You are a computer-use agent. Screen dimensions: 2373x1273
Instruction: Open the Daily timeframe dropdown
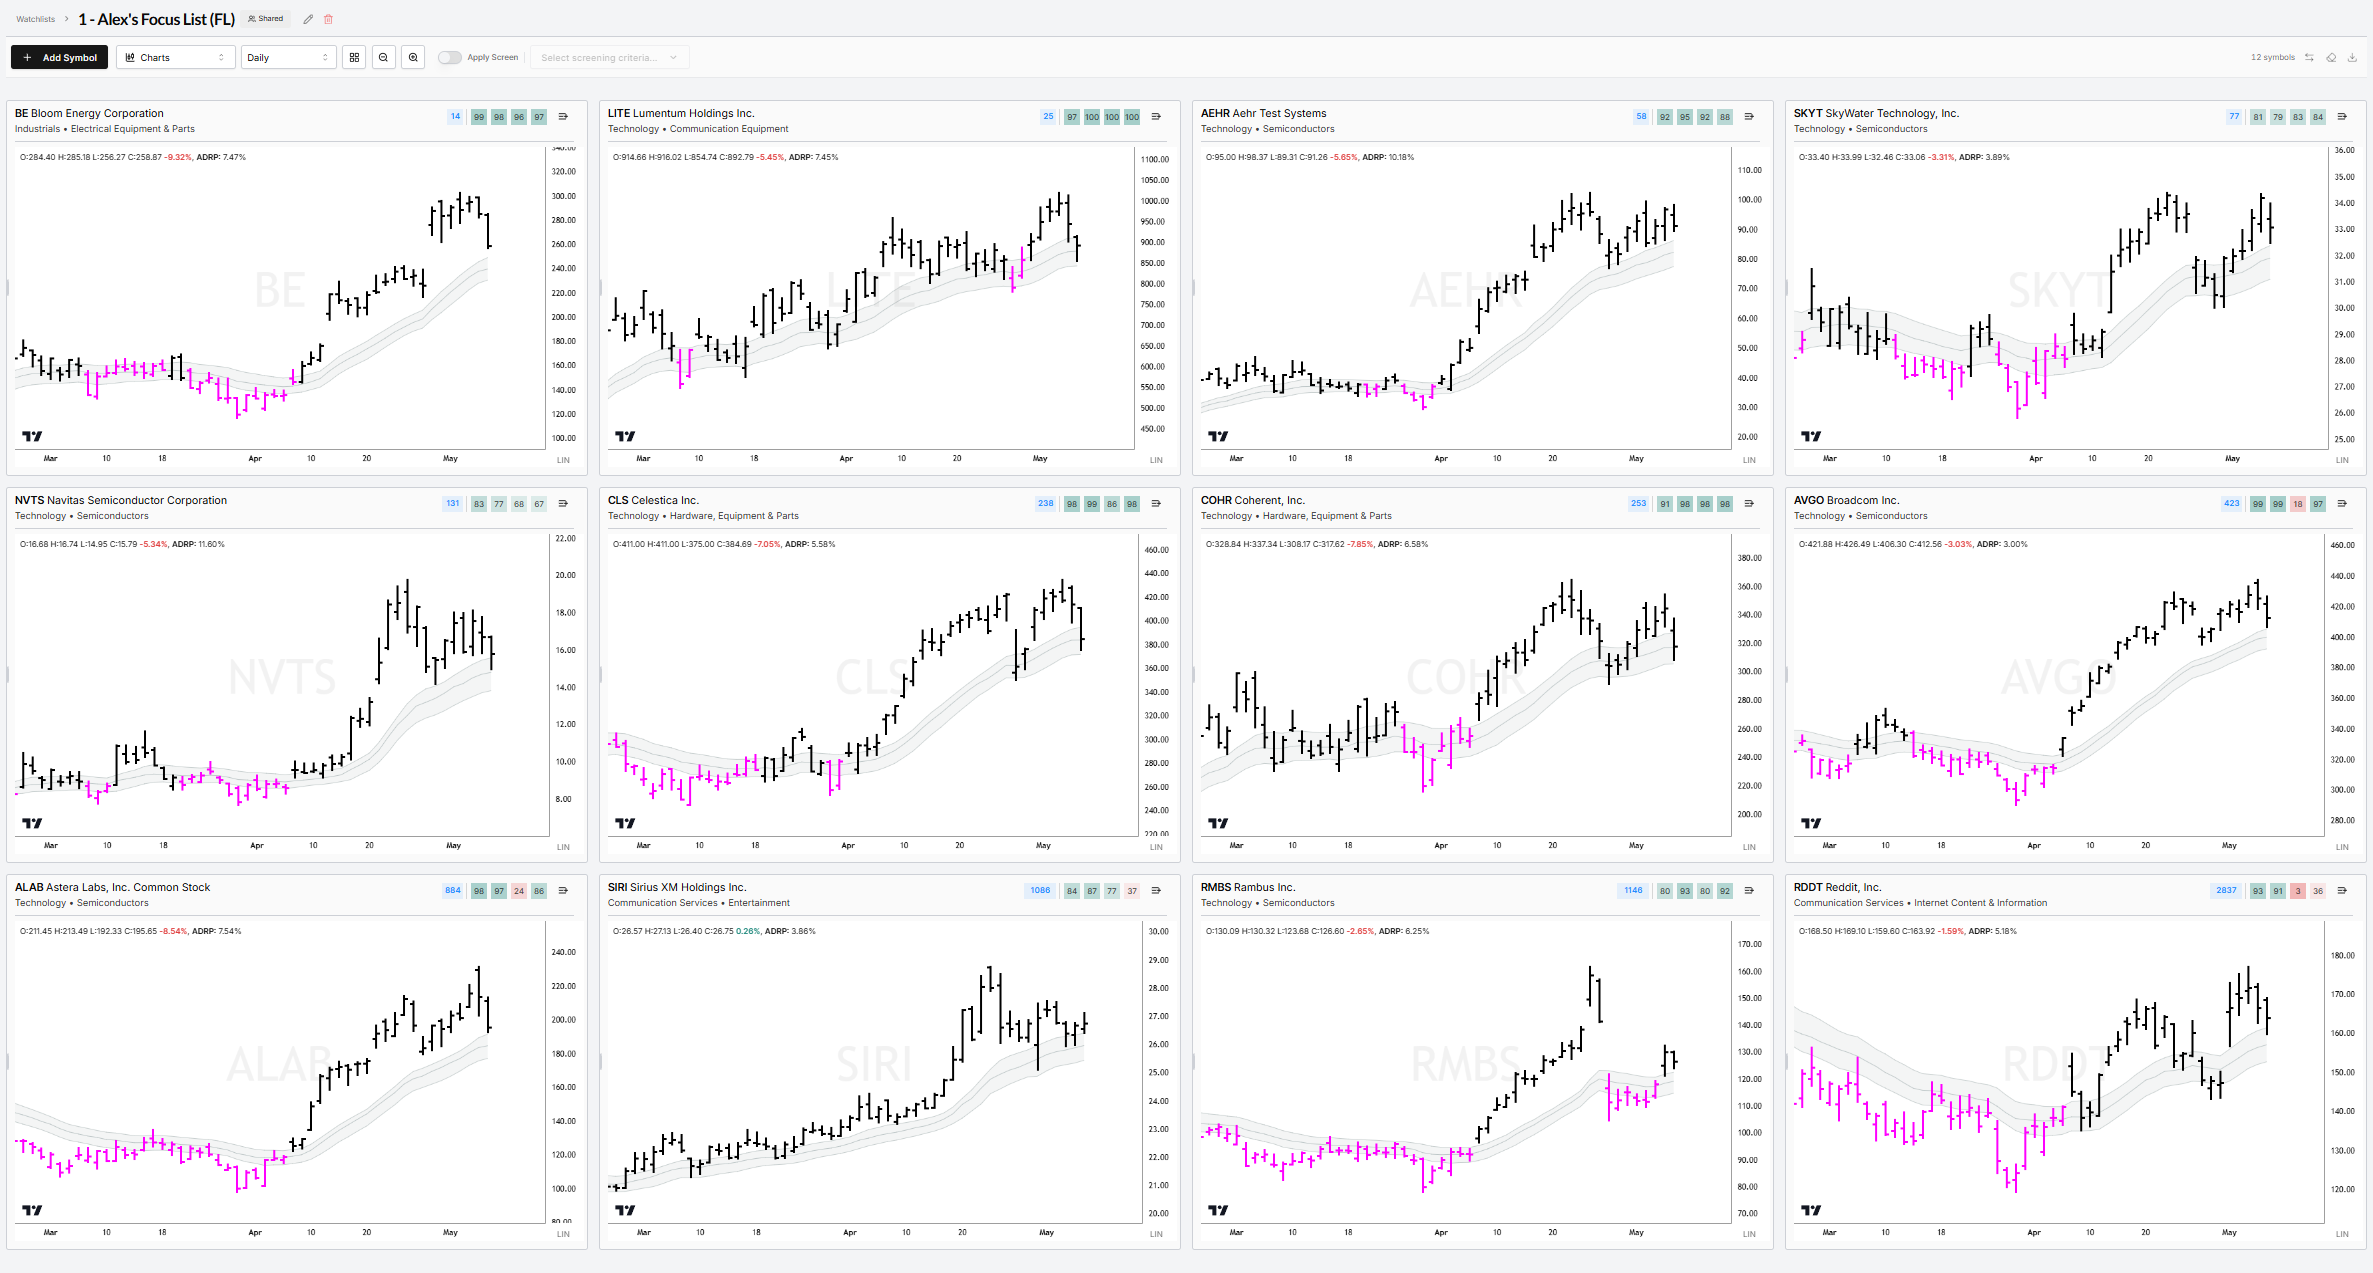288,57
